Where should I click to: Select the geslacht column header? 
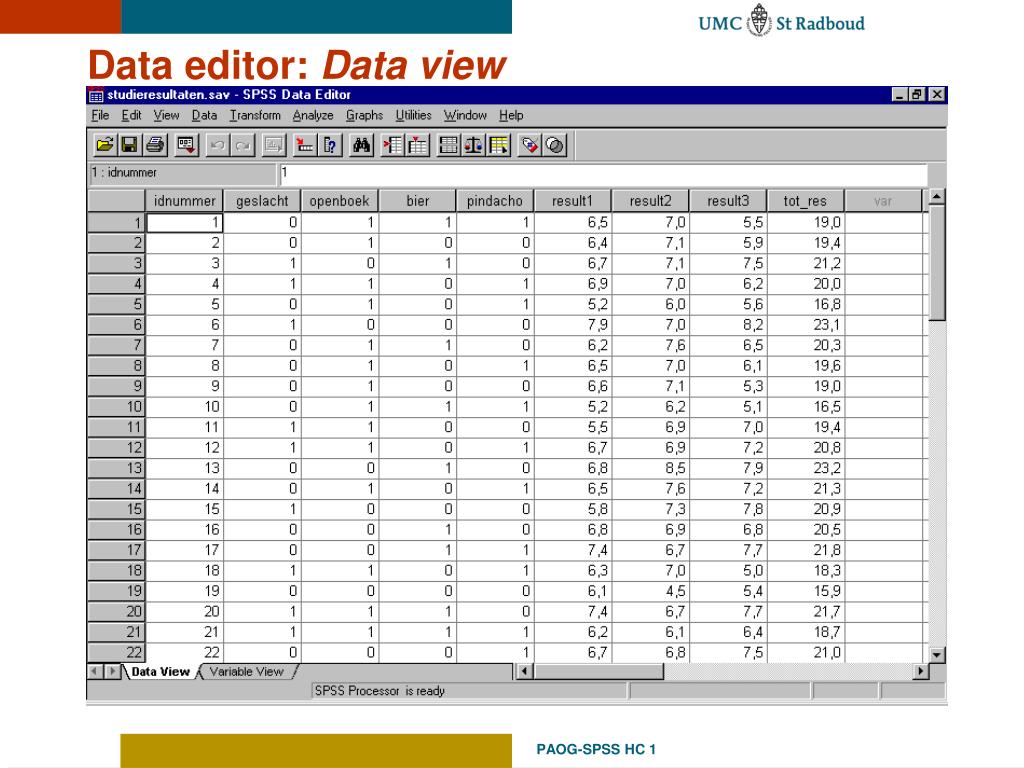tap(262, 201)
